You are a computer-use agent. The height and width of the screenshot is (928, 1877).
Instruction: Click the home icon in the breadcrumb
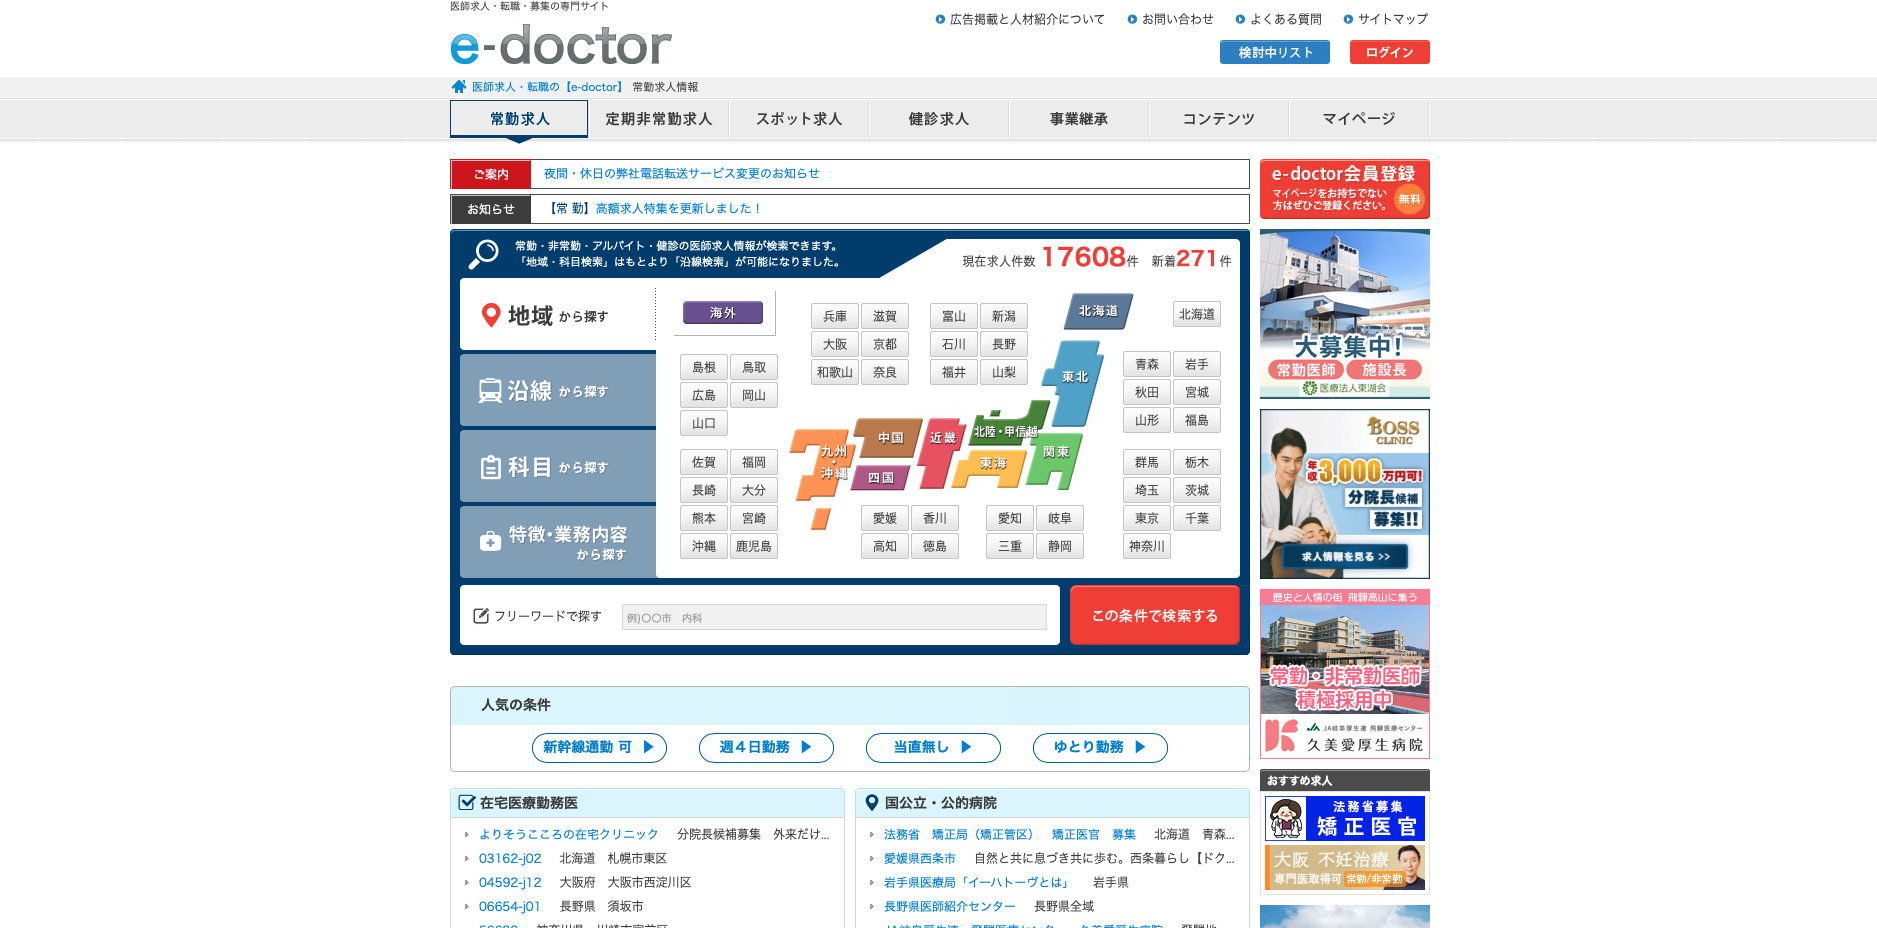coord(459,87)
